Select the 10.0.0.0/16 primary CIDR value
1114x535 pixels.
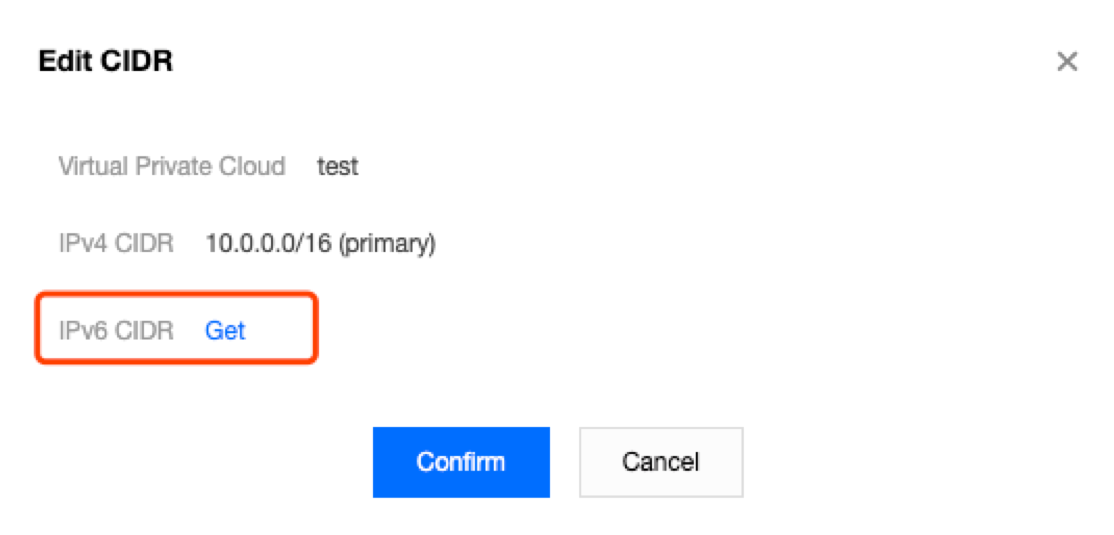point(320,244)
